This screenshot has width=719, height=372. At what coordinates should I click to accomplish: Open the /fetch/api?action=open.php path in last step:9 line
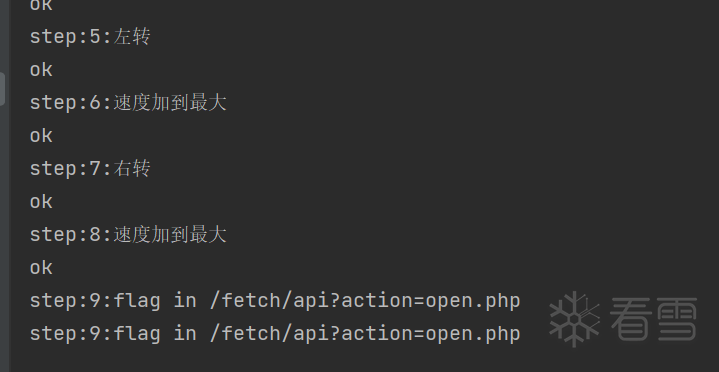coord(365,334)
